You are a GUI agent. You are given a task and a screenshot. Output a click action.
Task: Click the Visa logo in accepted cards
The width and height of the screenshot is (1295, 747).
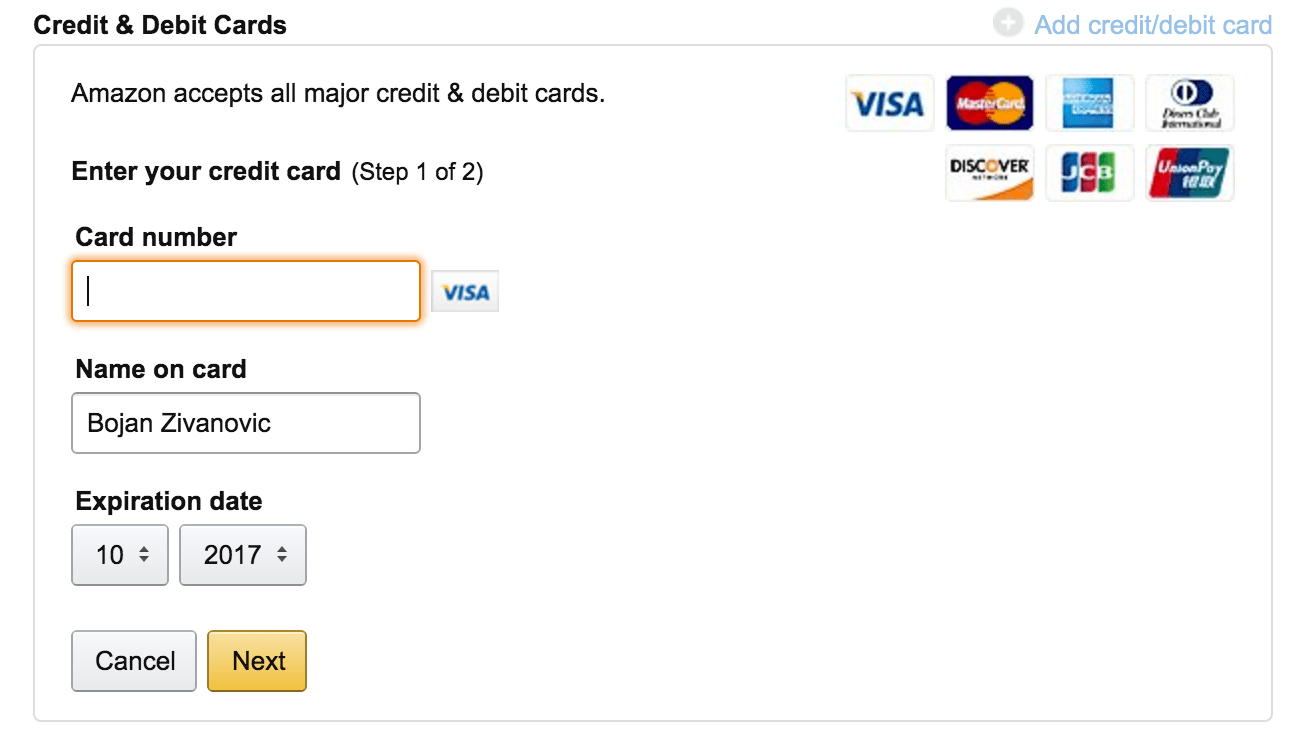[x=888, y=102]
